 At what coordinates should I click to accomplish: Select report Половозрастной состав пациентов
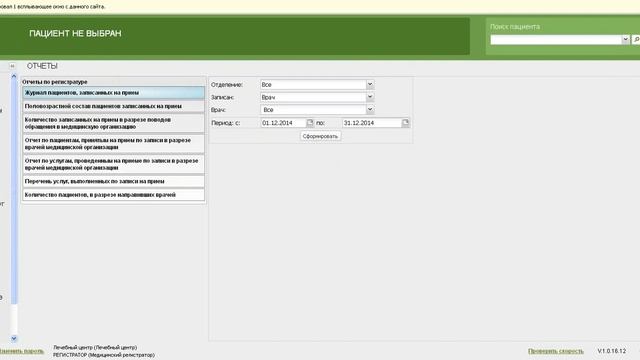[x=113, y=106]
